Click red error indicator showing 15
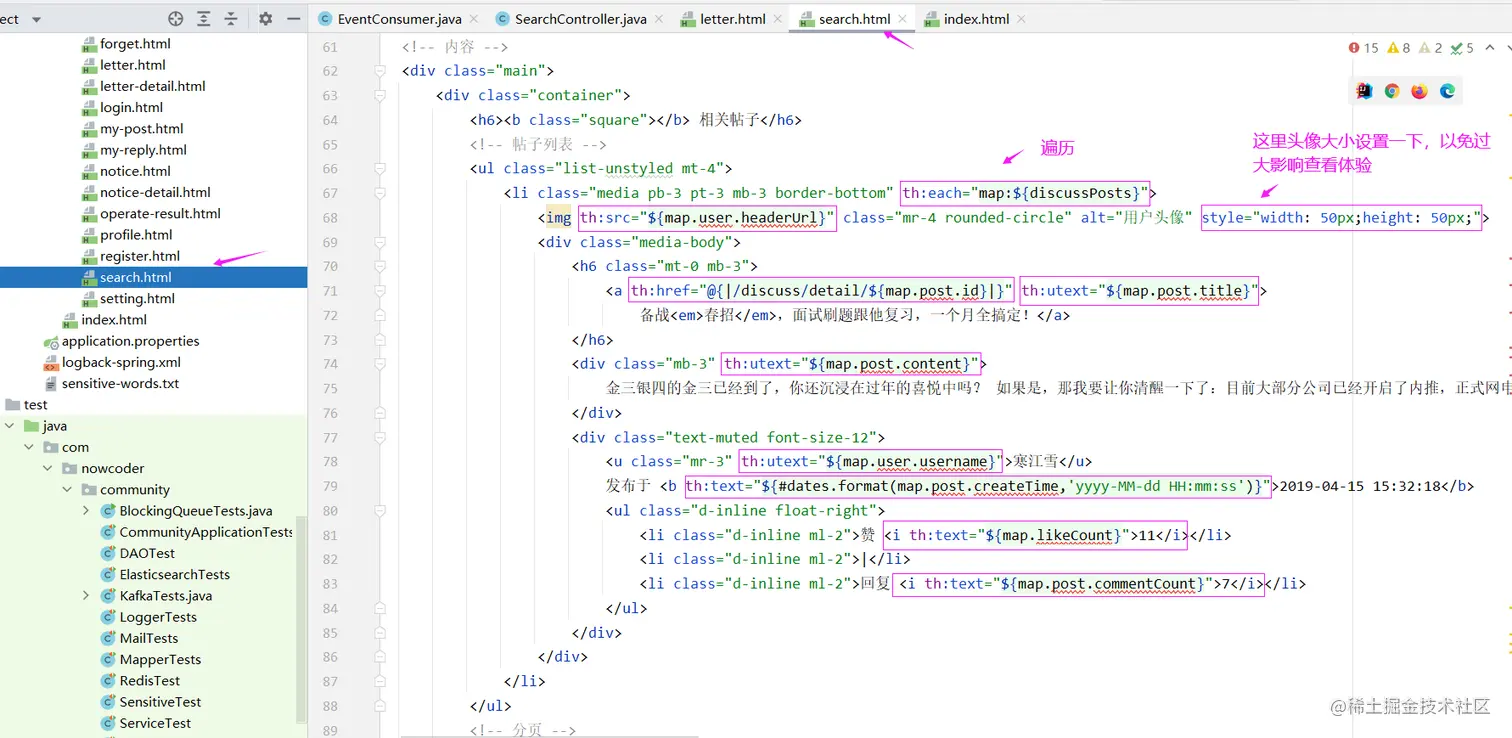The image size is (1512, 738). pos(1364,47)
